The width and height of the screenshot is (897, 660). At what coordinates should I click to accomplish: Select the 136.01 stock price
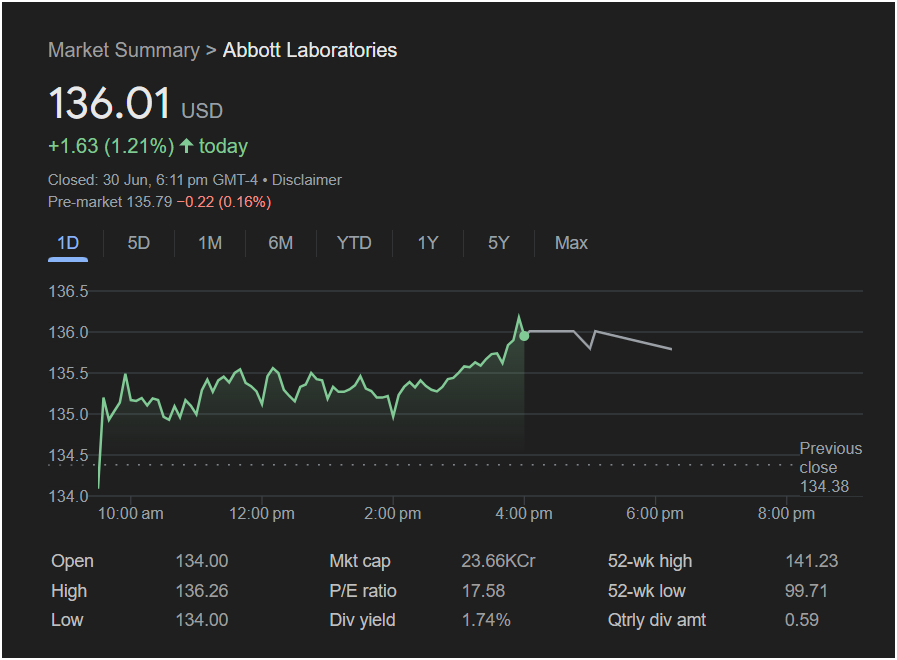tap(109, 104)
